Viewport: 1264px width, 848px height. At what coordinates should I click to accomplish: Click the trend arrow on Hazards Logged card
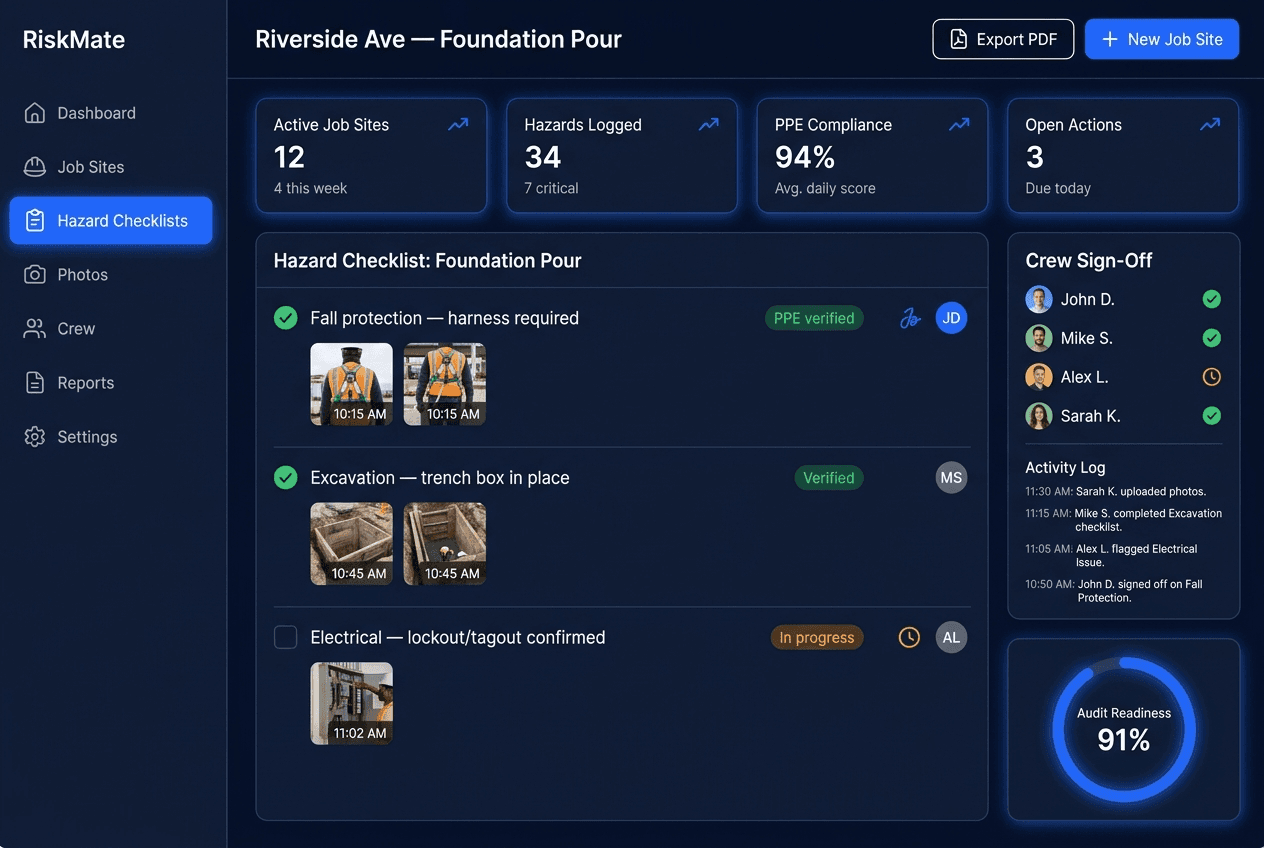pos(709,125)
